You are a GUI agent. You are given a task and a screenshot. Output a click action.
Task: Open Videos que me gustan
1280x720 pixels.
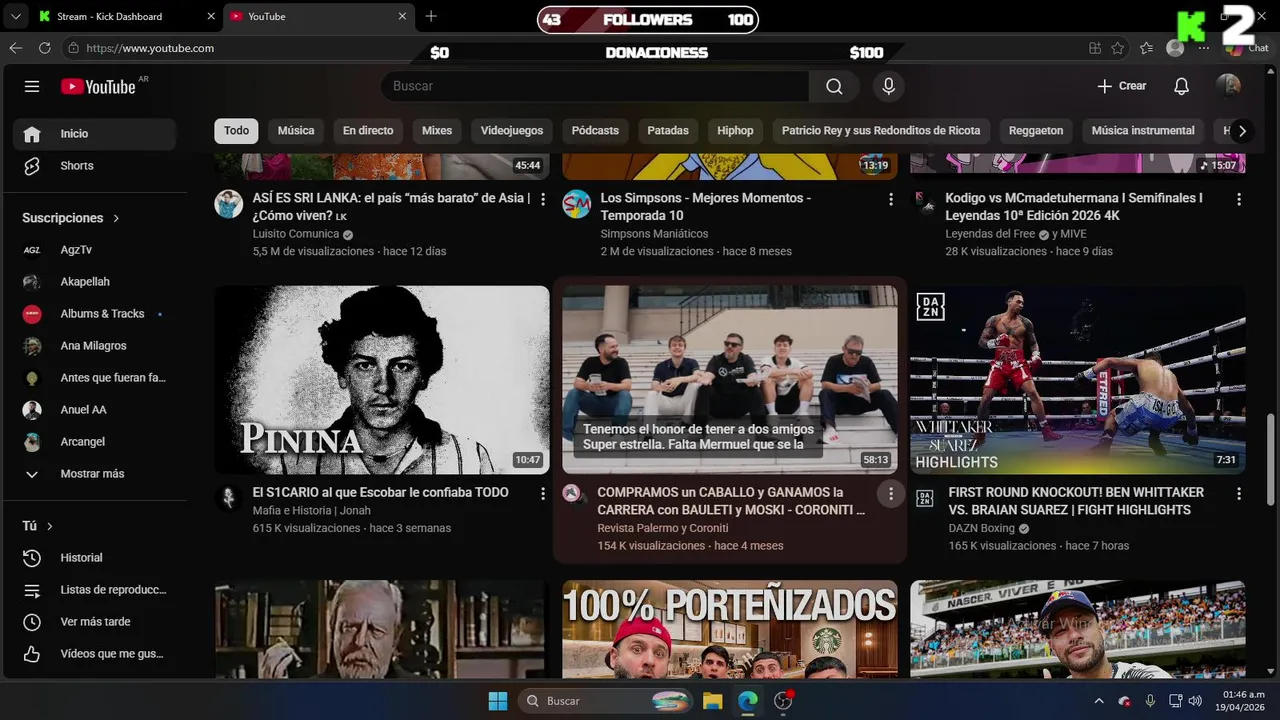(95, 654)
